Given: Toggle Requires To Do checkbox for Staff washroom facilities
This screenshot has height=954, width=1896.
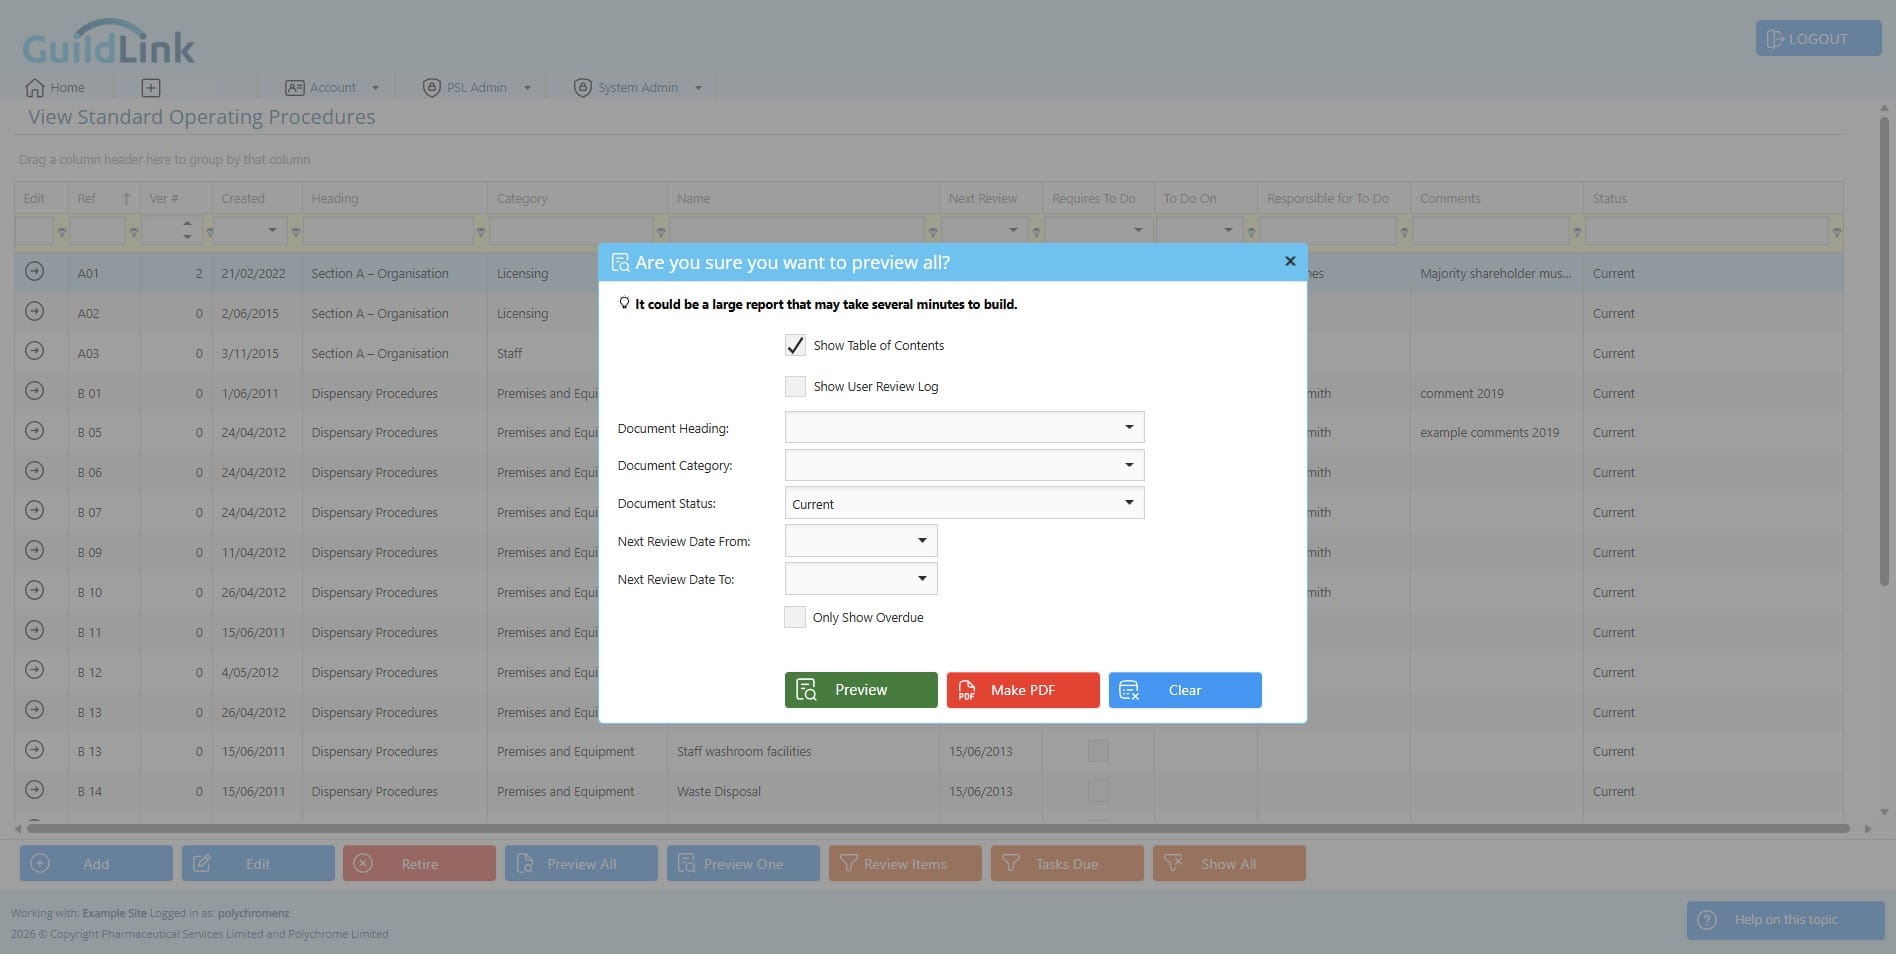Looking at the screenshot, I should tap(1098, 751).
